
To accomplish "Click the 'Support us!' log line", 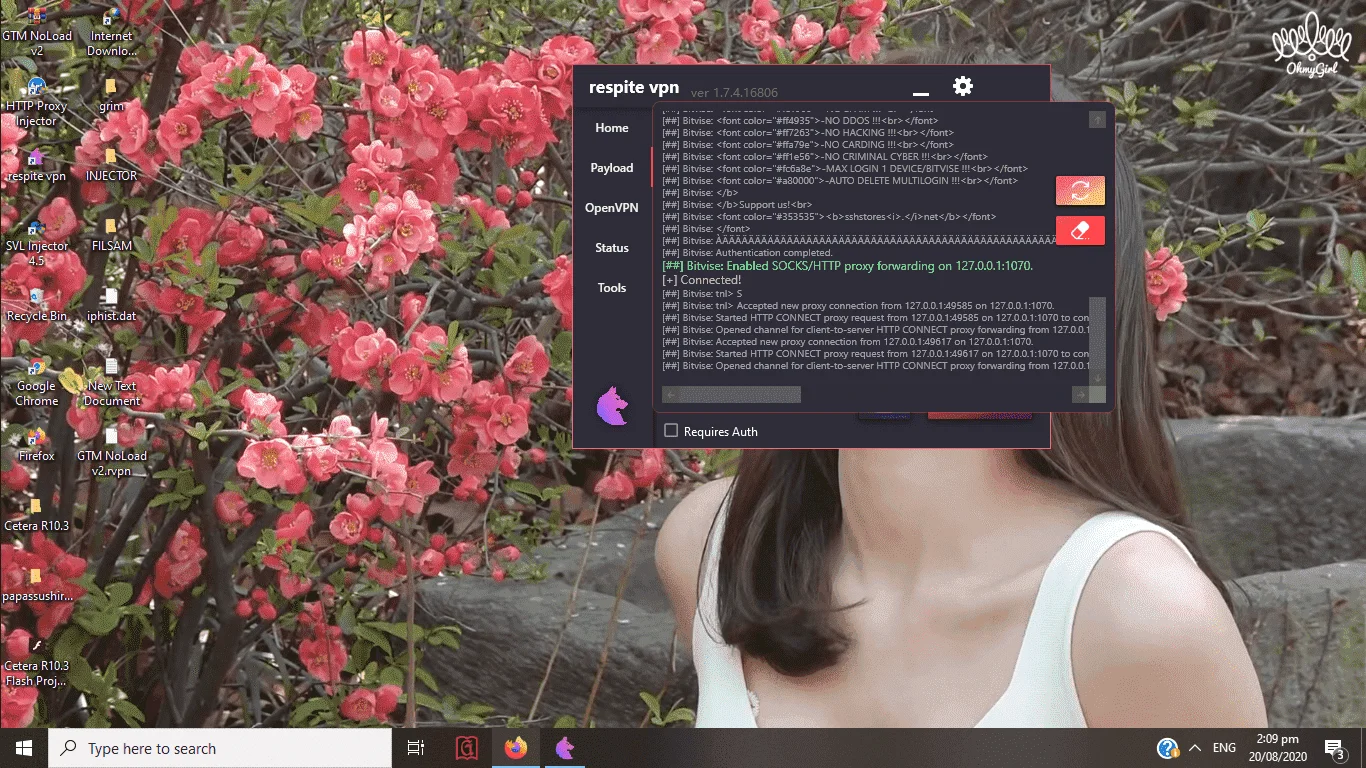I will click(x=738, y=205).
